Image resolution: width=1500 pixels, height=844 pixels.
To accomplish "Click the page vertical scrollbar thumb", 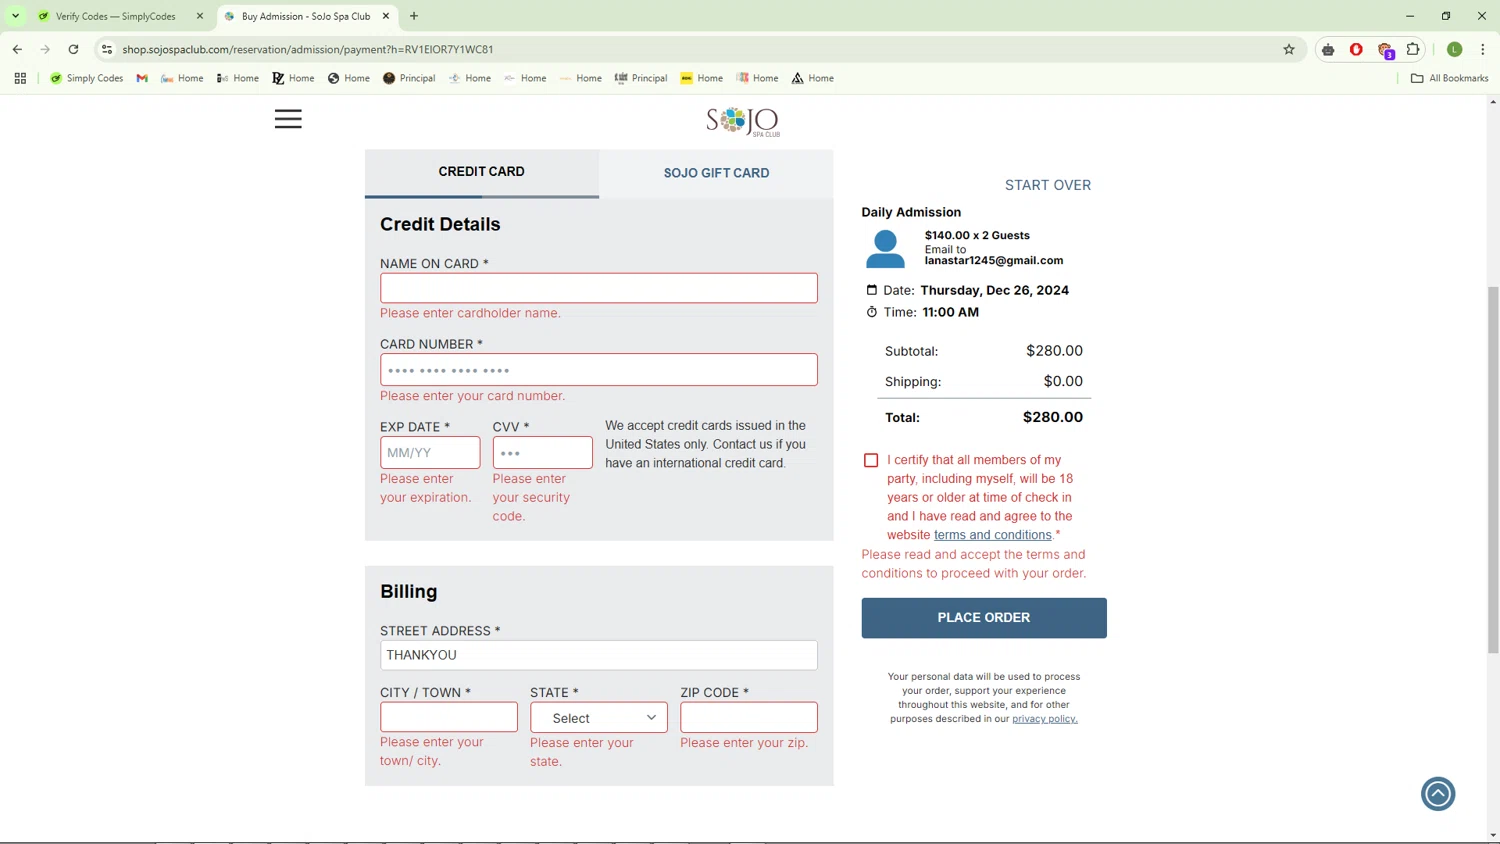I will (1493, 470).
